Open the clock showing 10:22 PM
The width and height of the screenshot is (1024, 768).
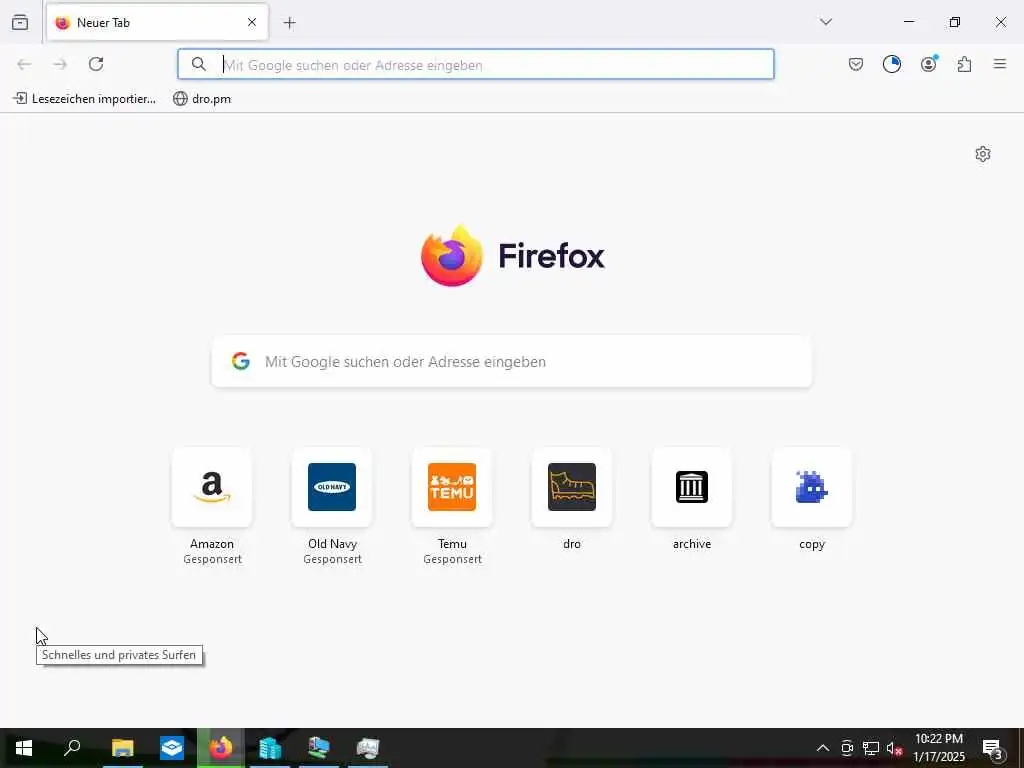[x=938, y=748]
